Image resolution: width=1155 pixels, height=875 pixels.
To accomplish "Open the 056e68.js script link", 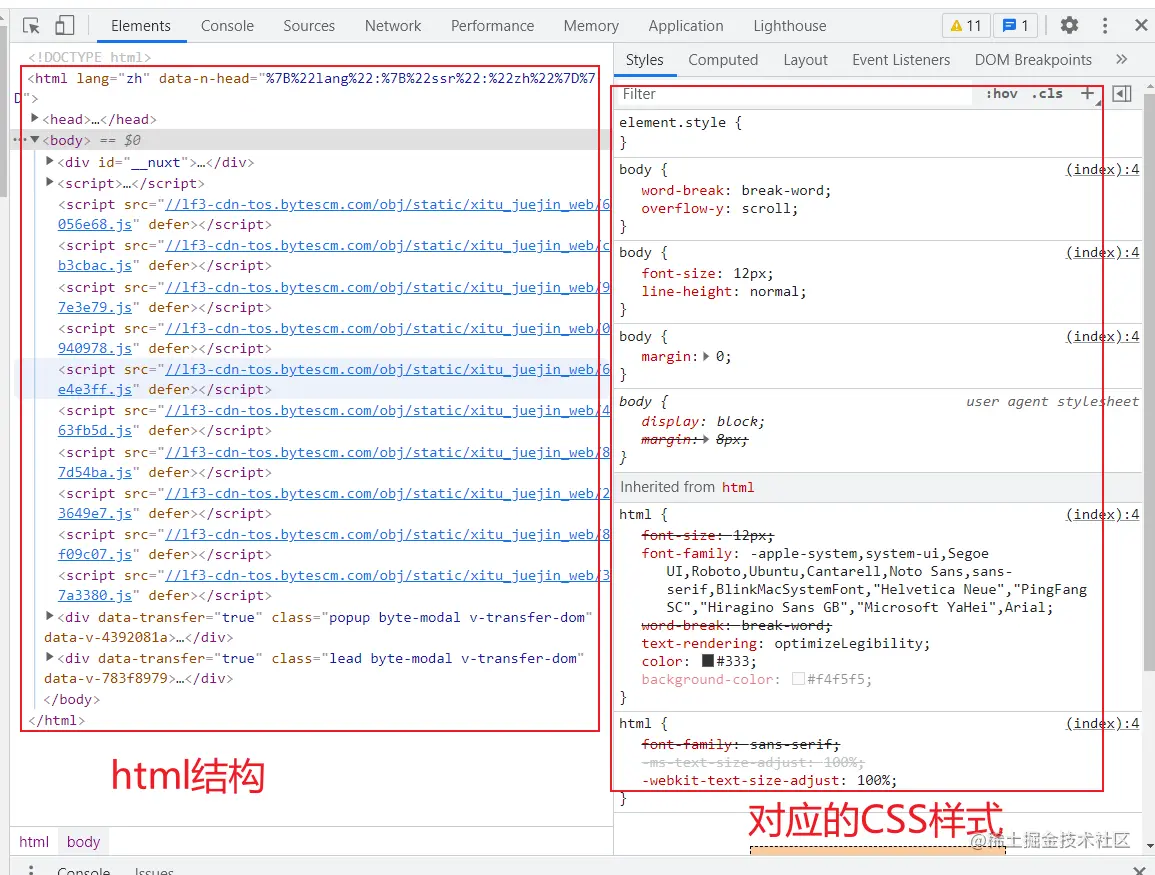I will [x=95, y=225].
